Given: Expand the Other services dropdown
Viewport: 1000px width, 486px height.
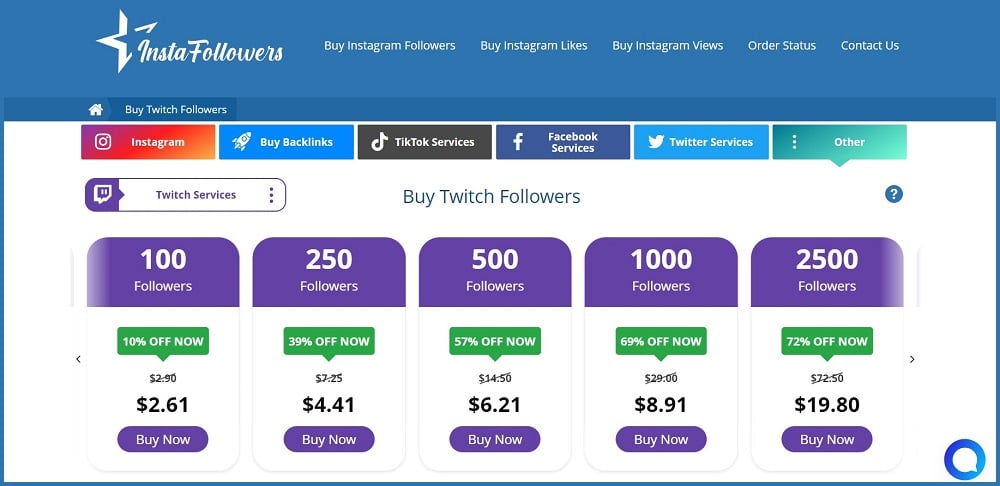Looking at the screenshot, I should 839,142.
